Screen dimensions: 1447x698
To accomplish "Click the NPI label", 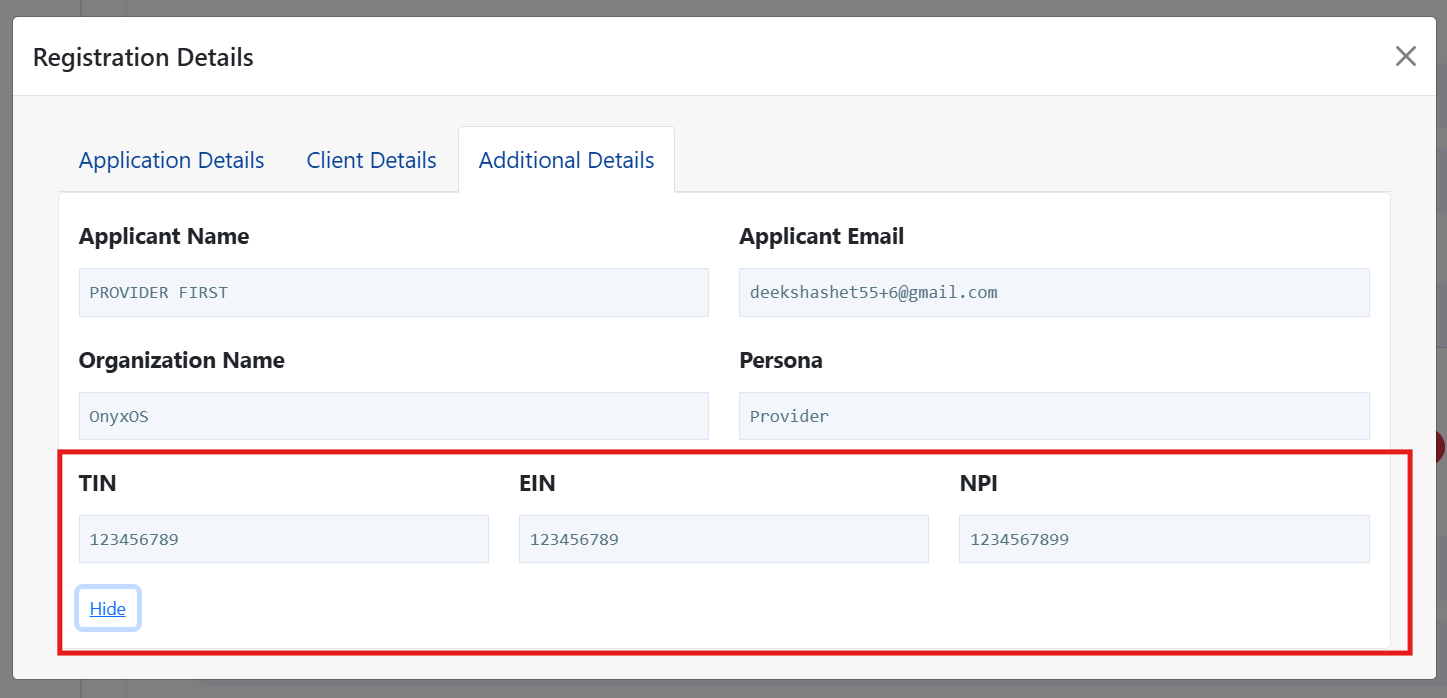I will (979, 484).
